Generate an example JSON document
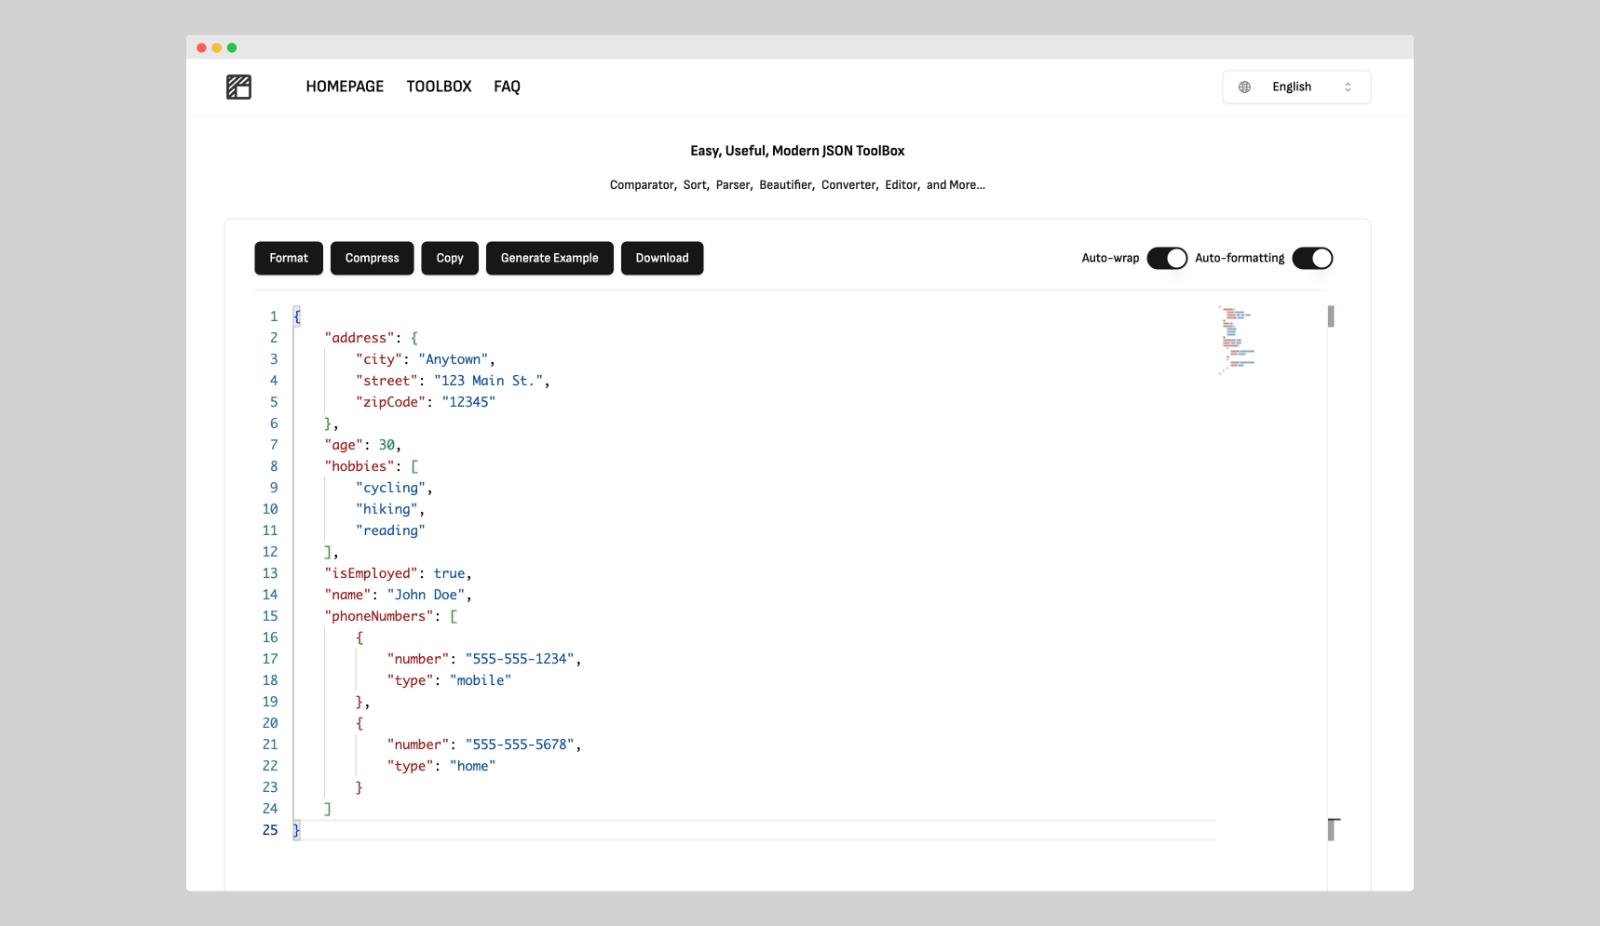 pos(549,258)
